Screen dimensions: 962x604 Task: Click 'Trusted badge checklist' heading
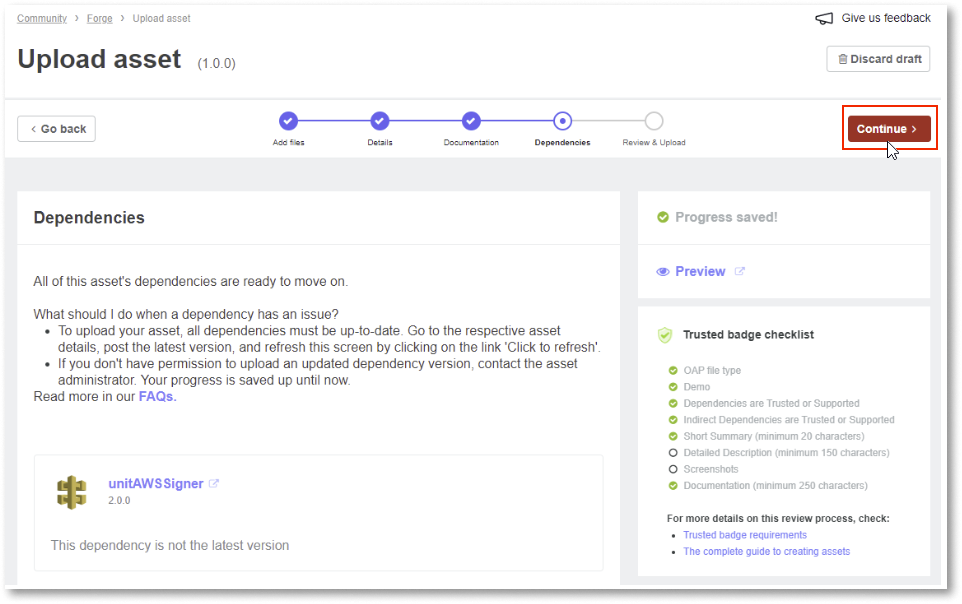click(748, 335)
